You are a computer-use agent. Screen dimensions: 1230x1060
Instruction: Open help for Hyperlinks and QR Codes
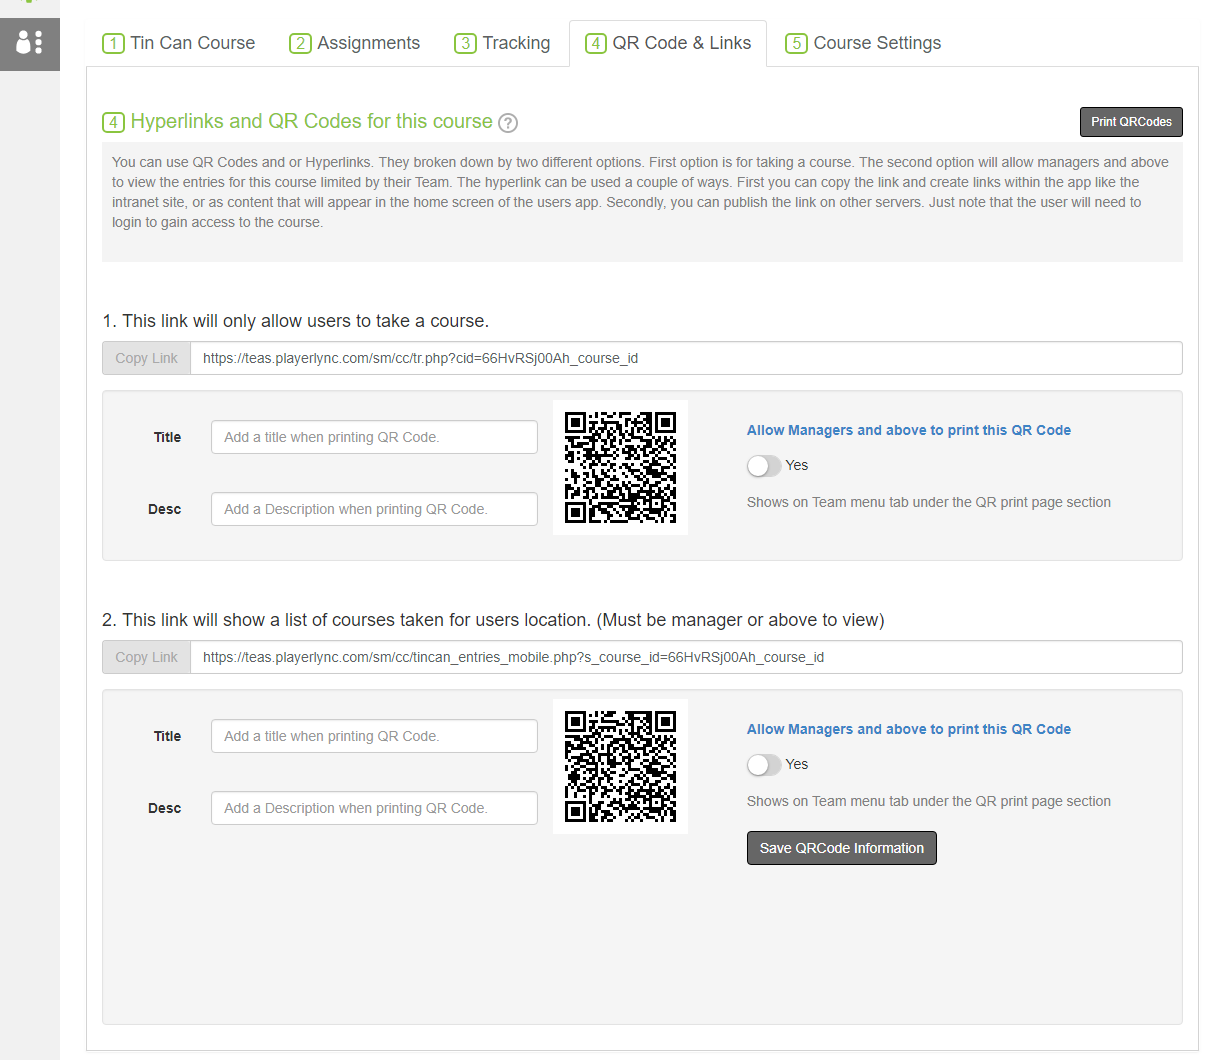tap(508, 123)
